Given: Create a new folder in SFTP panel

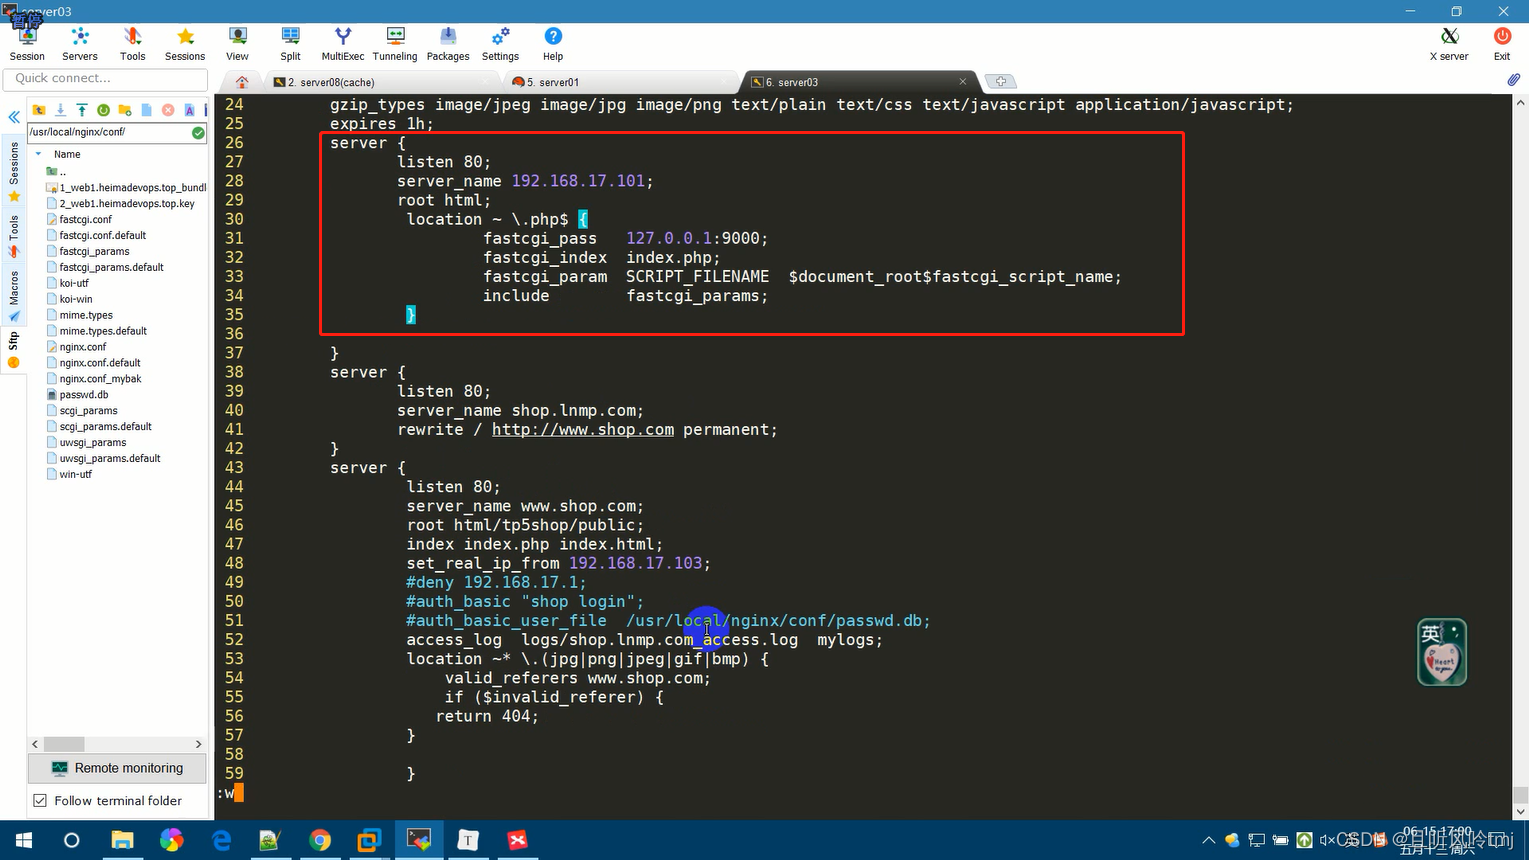Looking at the screenshot, I should tap(124, 110).
